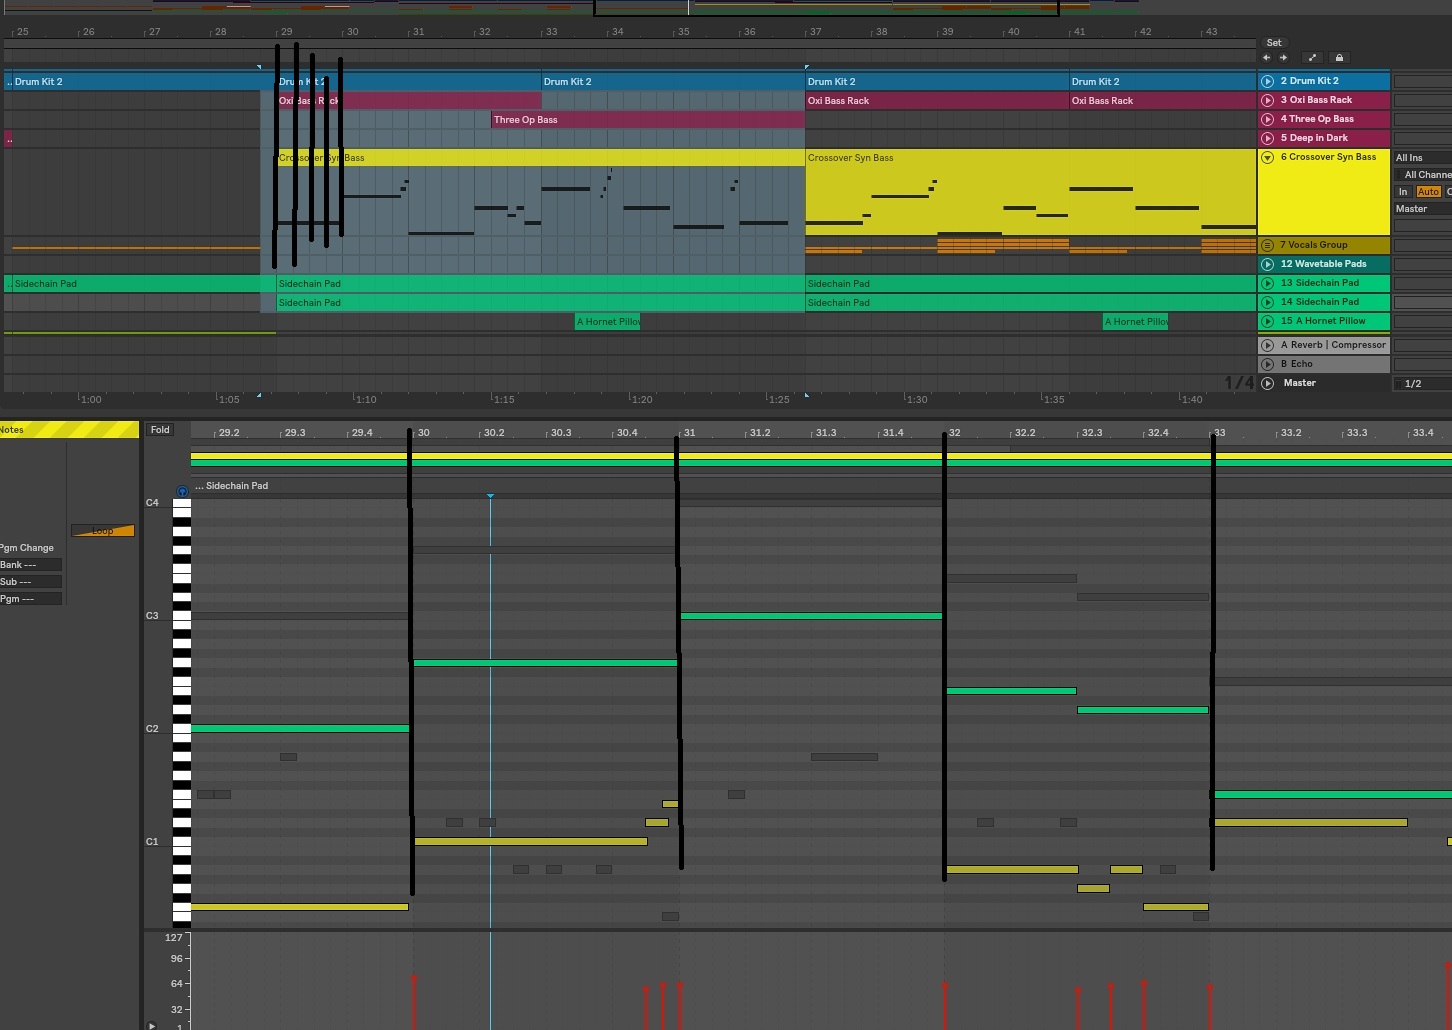Viewport: 1452px width, 1030px height.
Task: Set monitoring to In
Action: click(x=1404, y=192)
